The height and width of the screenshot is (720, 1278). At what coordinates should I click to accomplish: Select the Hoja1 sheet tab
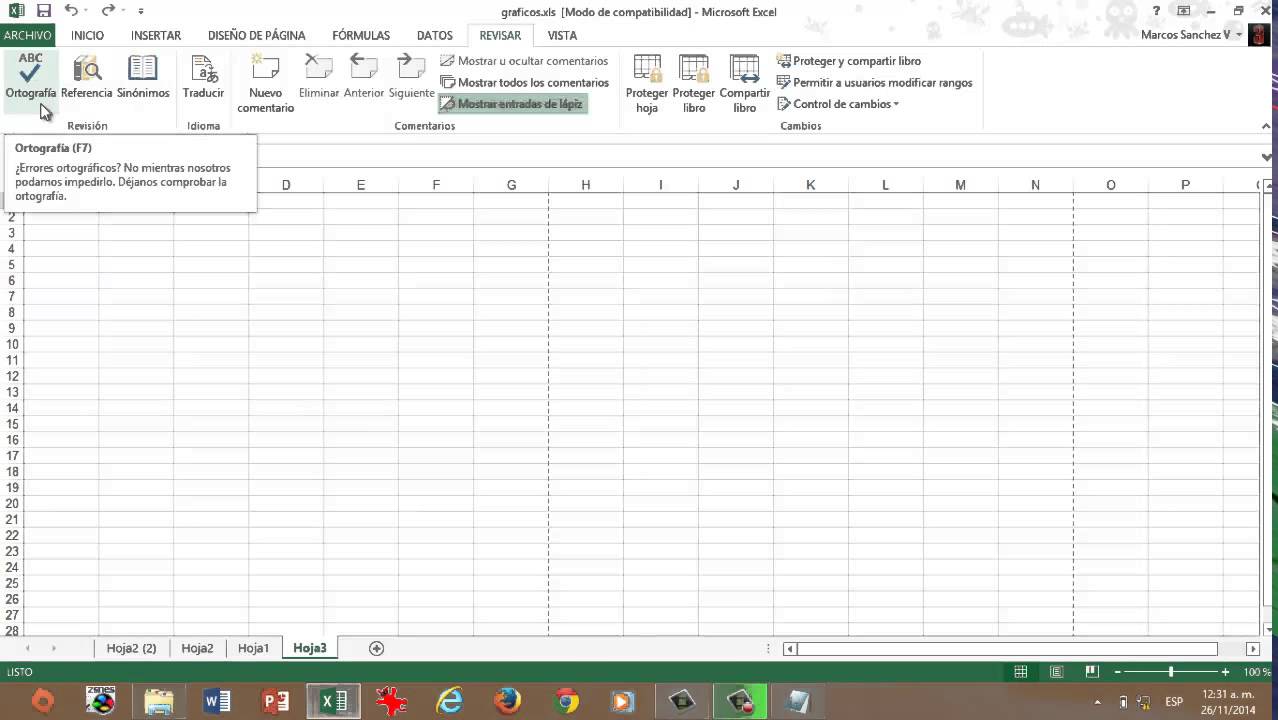253,648
